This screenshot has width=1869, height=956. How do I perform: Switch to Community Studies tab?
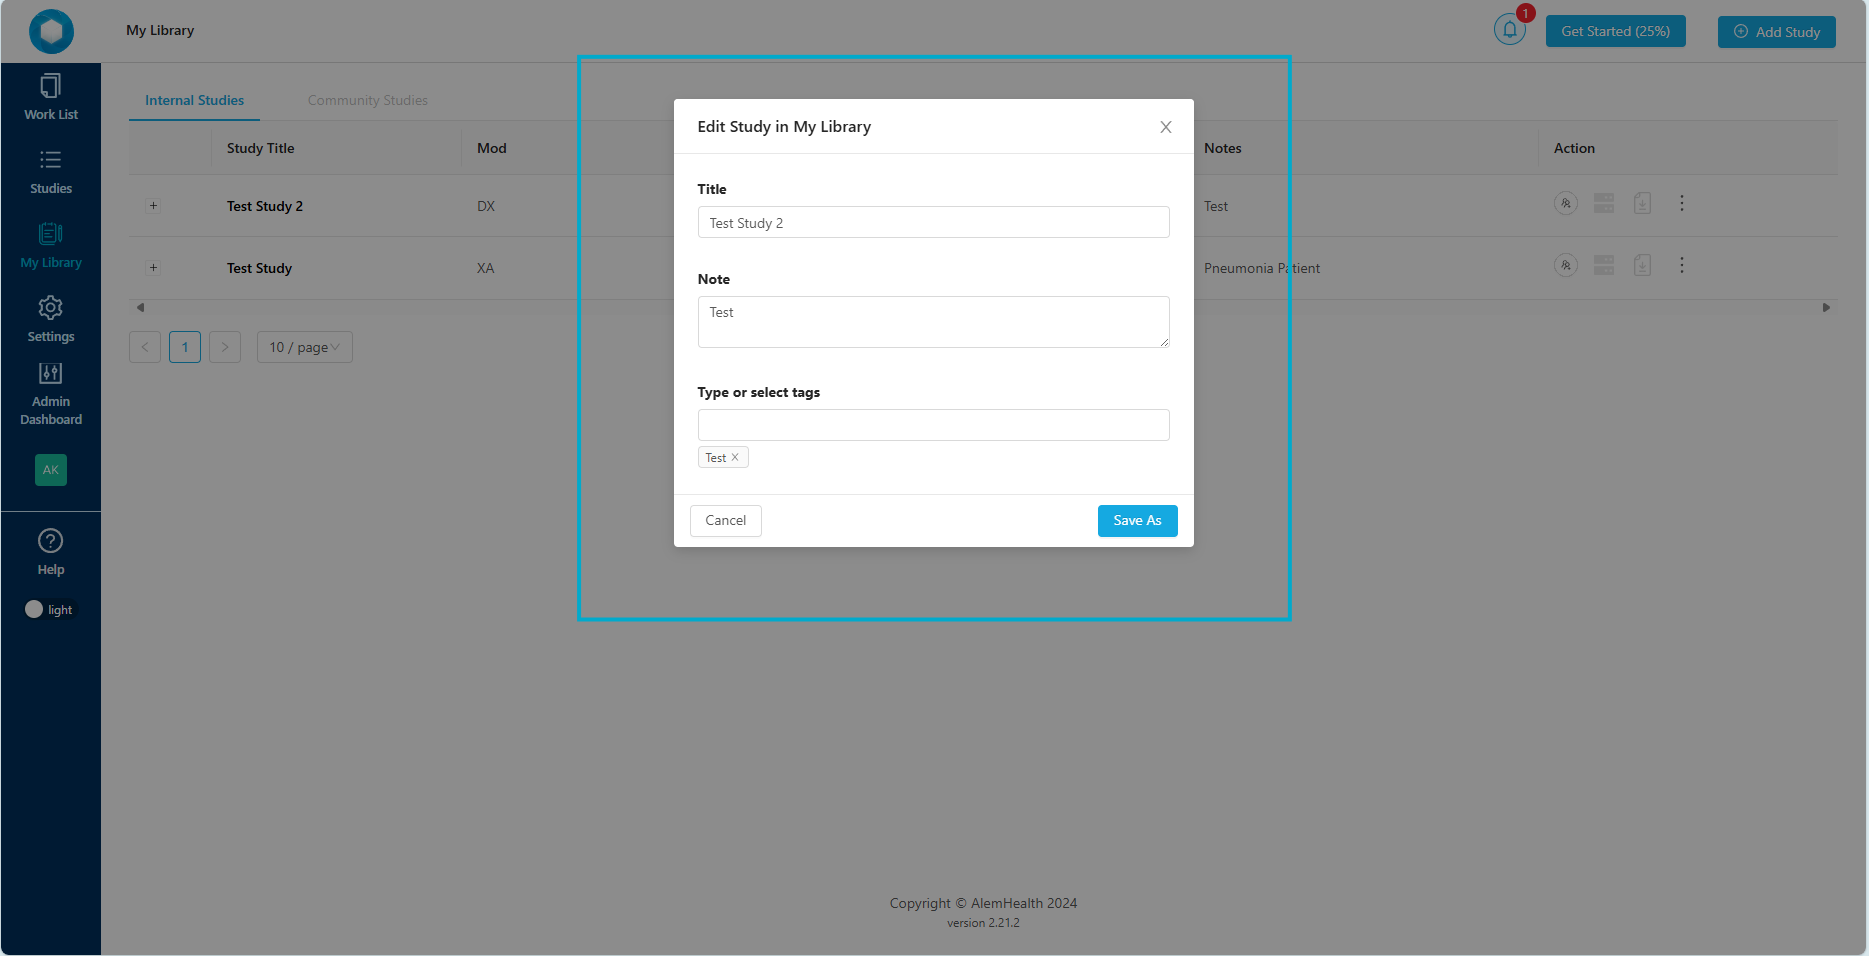[368, 100]
